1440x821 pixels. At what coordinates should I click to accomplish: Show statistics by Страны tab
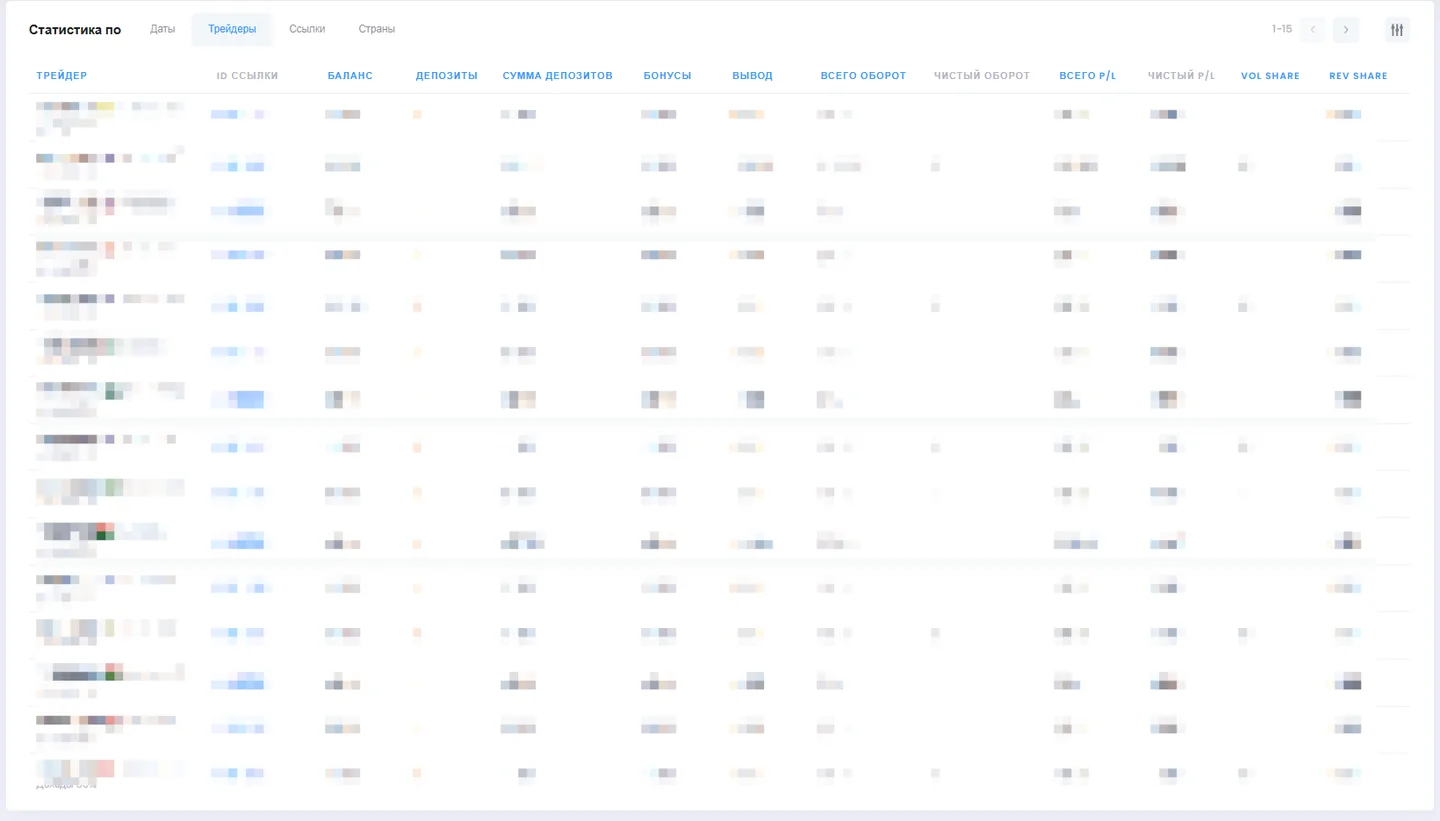coord(377,30)
